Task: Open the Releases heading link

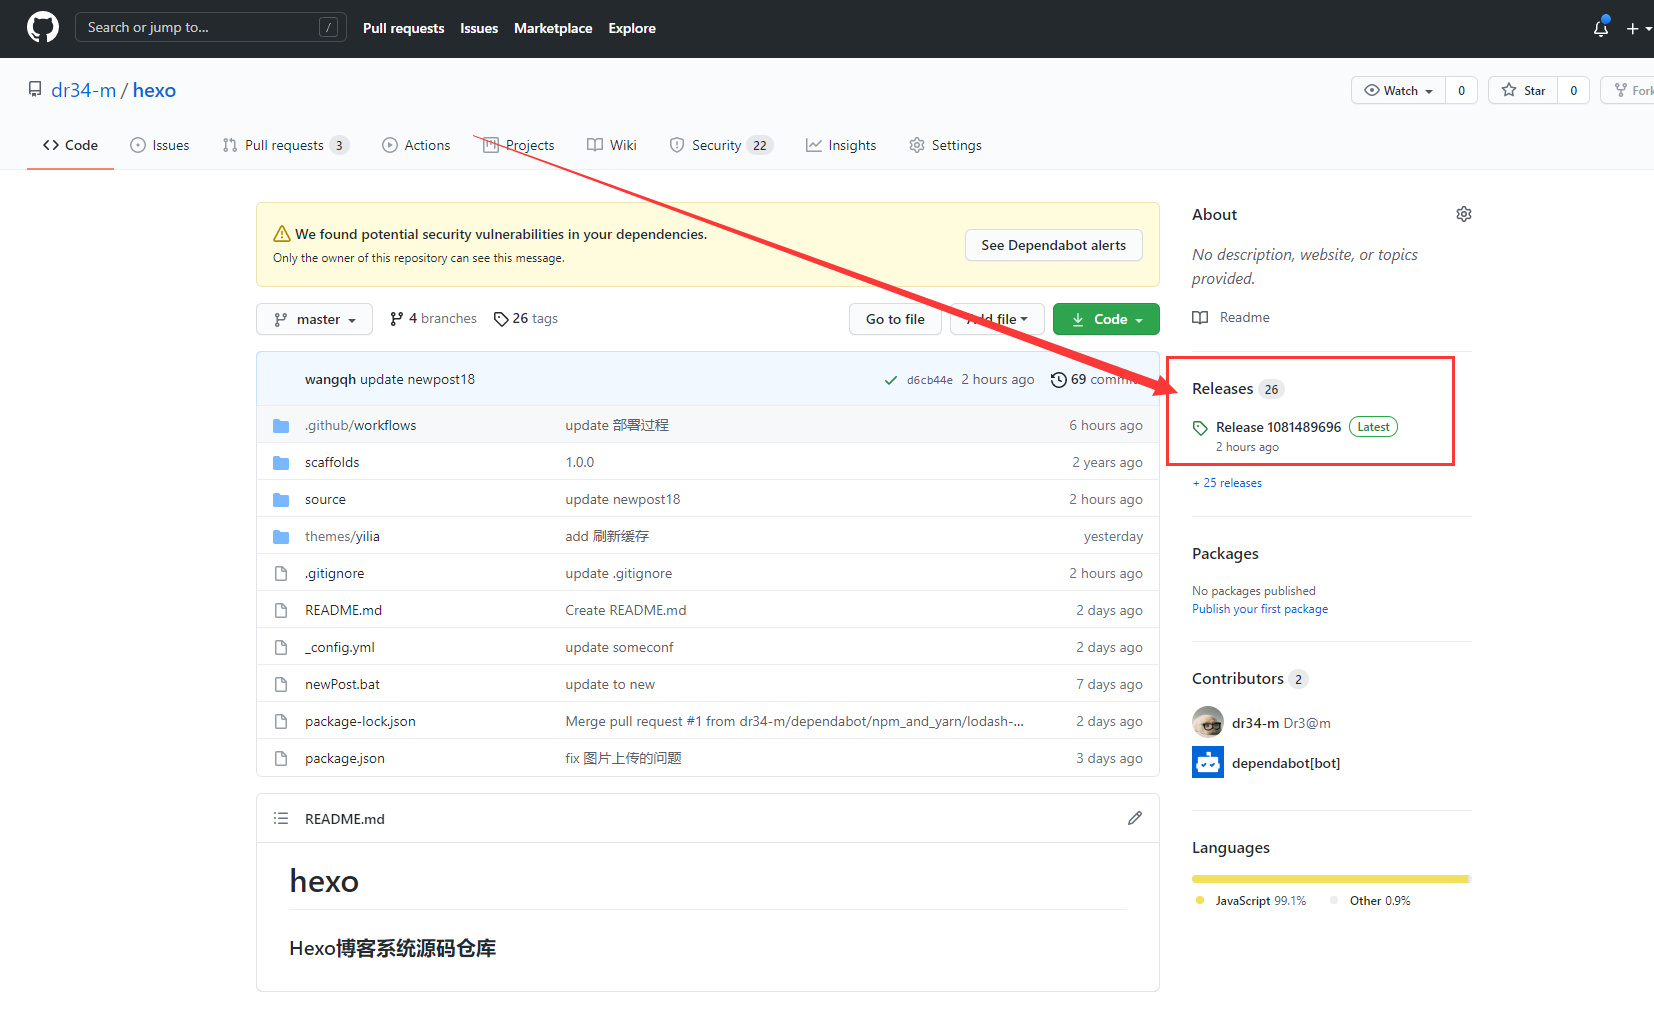Action: coord(1222,388)
